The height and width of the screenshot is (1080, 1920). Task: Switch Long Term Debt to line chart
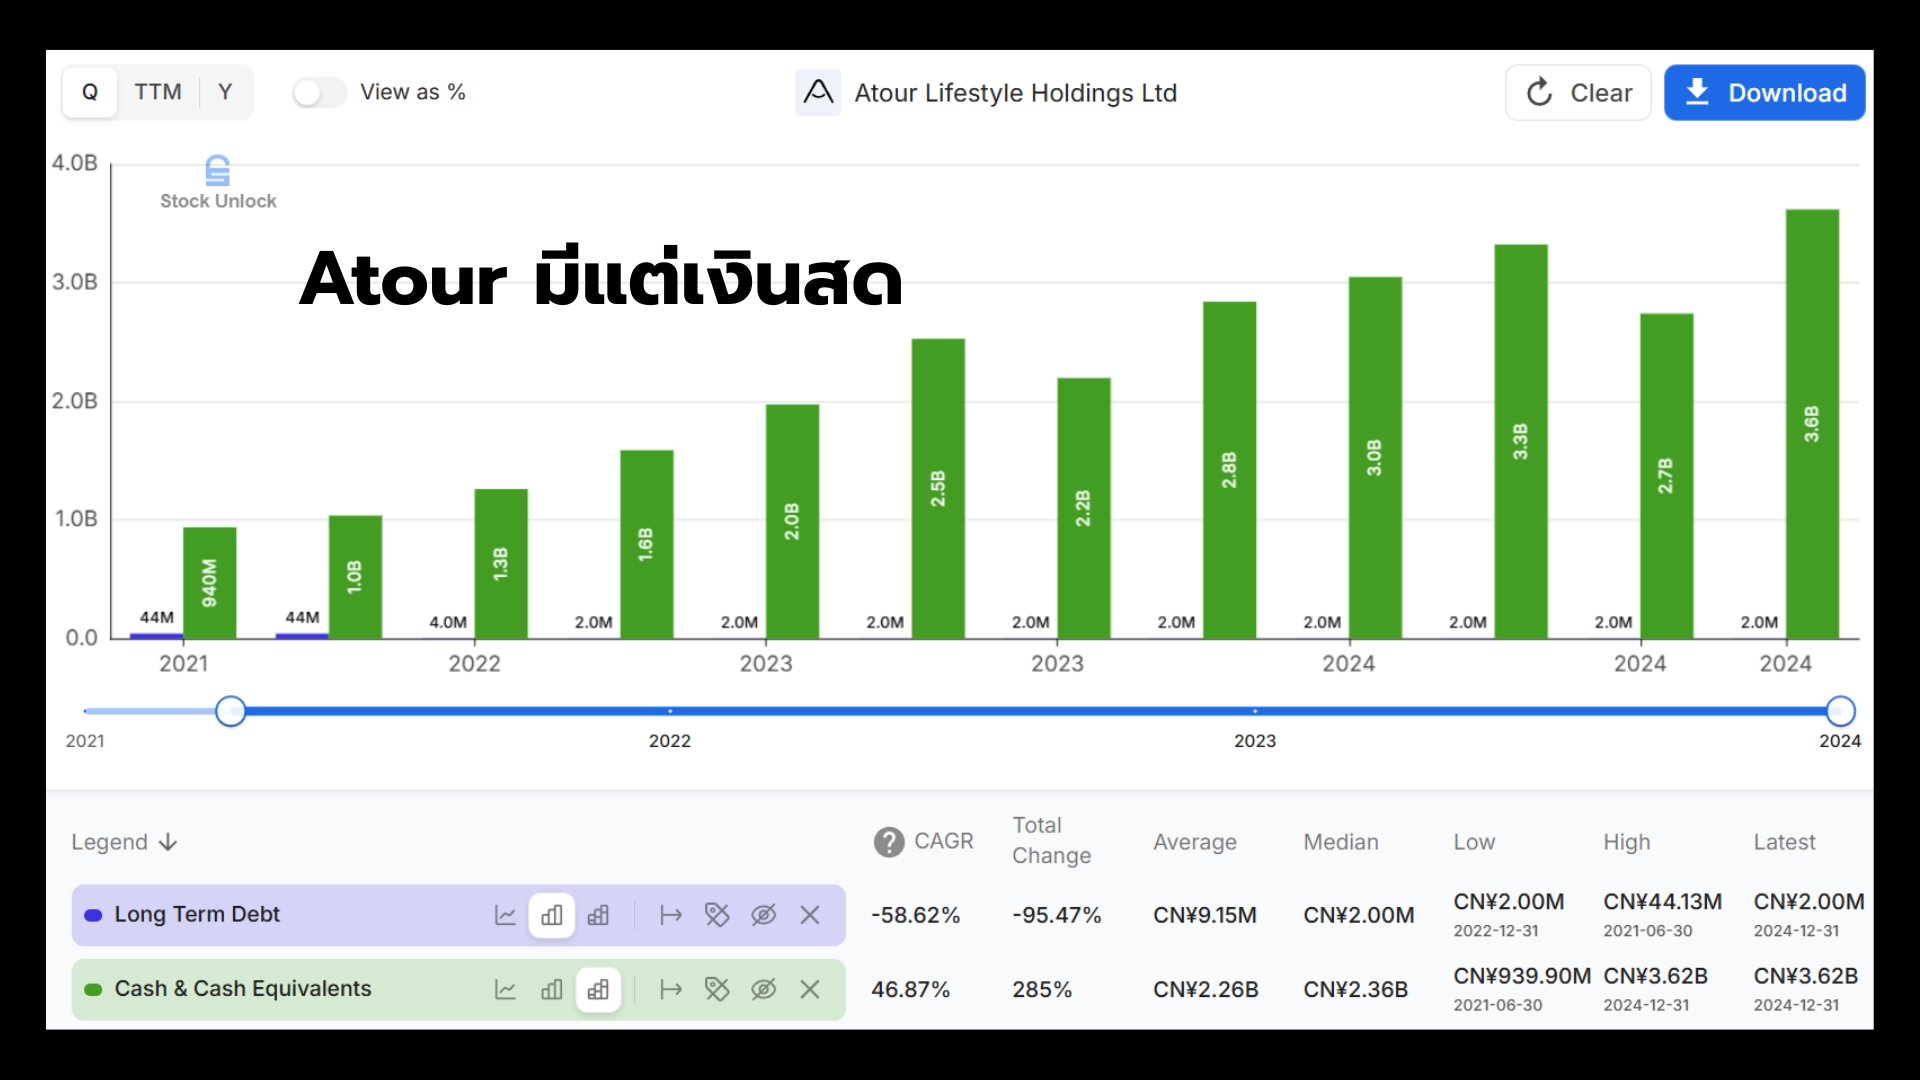point(505,915)
